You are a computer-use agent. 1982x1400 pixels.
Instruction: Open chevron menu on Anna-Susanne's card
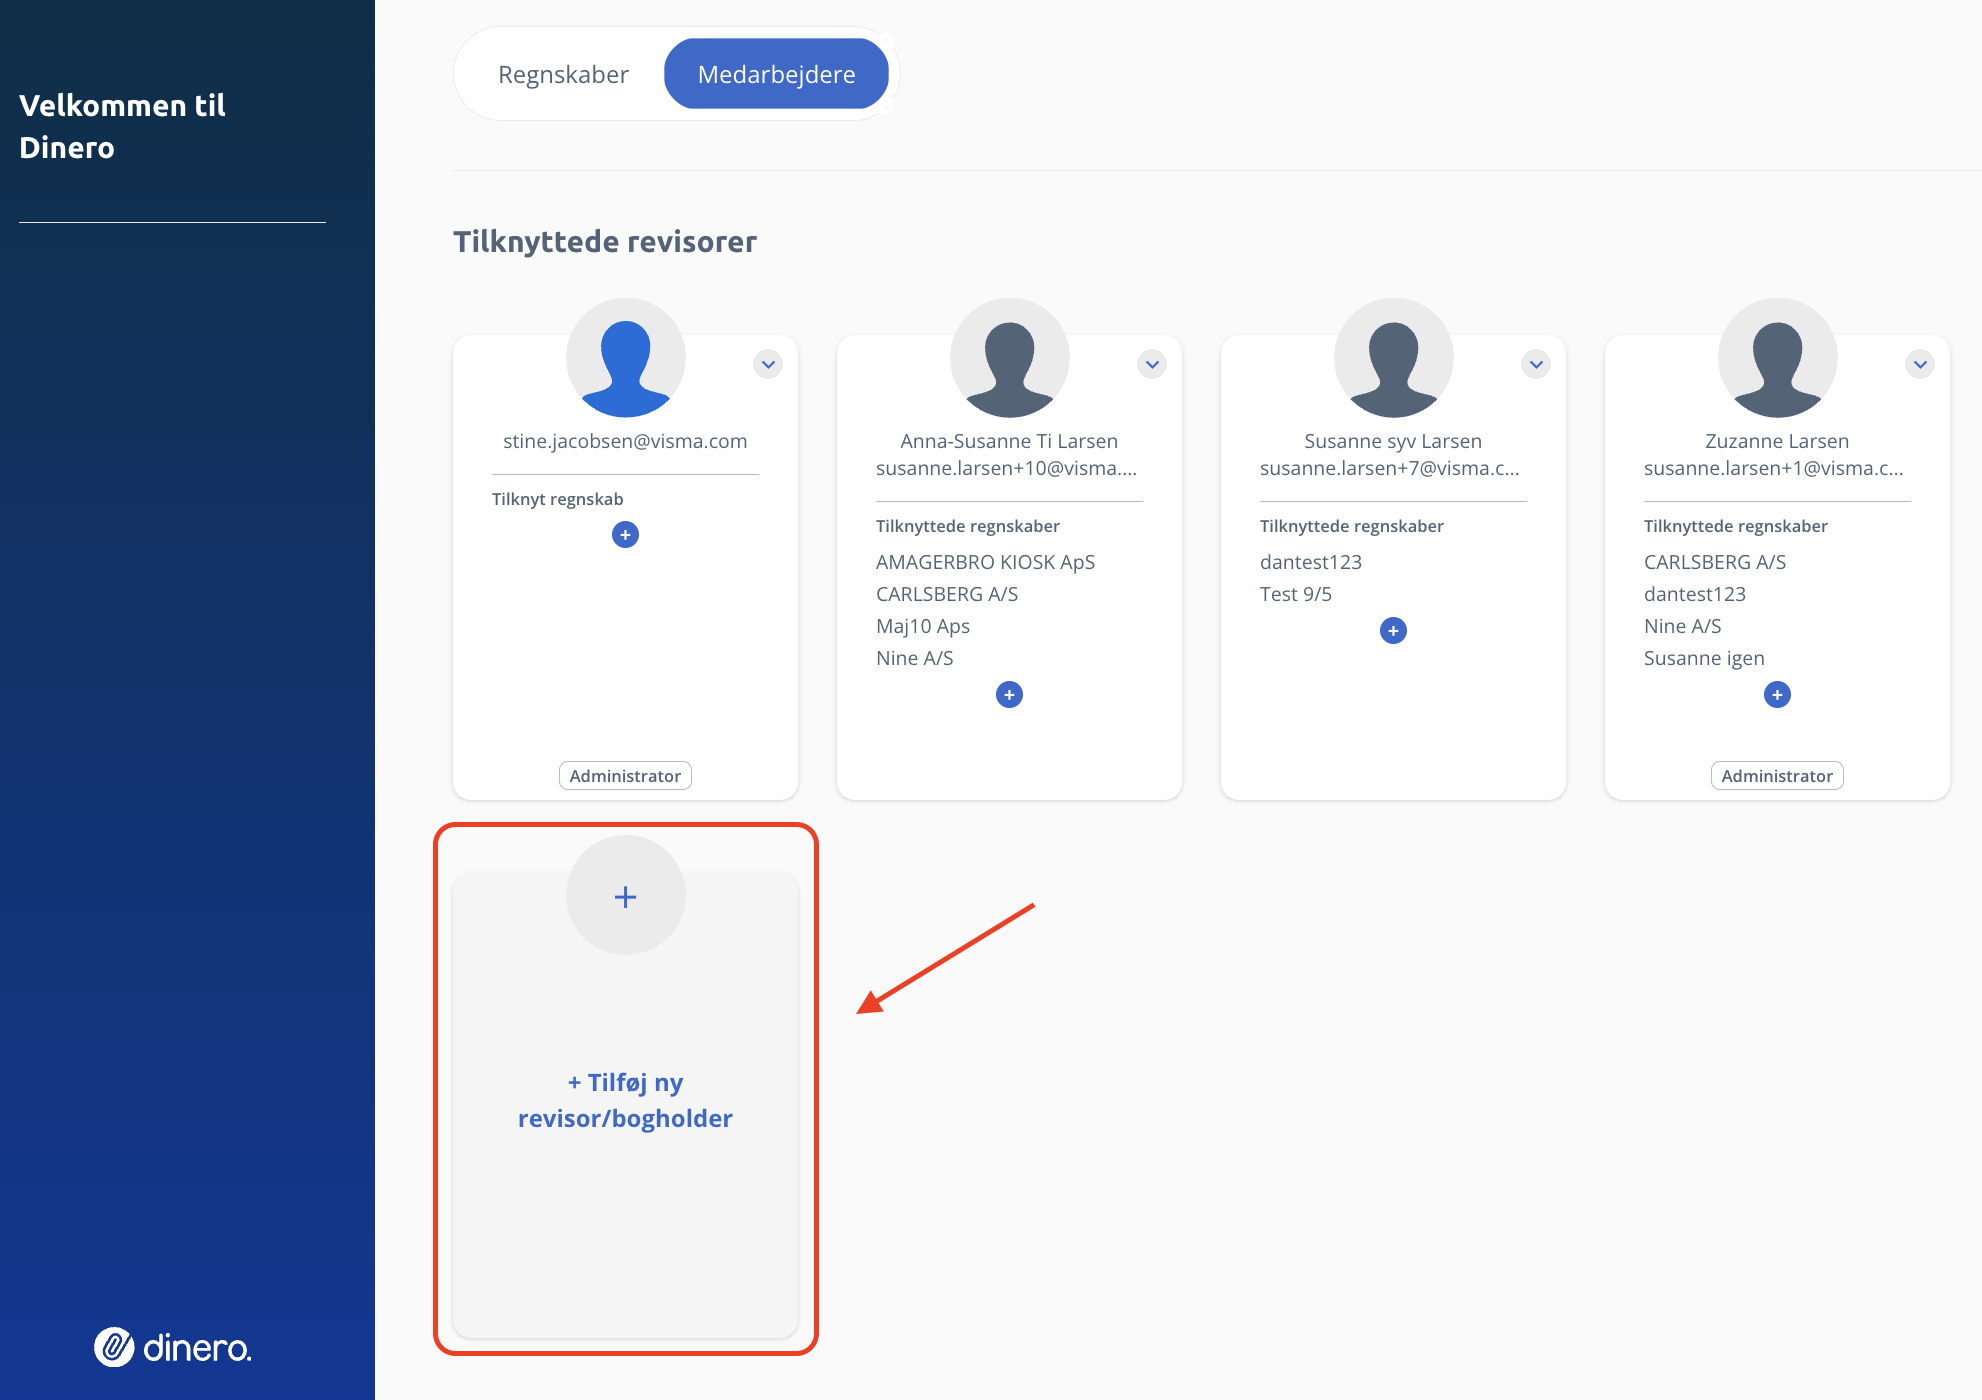[1152, 364]
